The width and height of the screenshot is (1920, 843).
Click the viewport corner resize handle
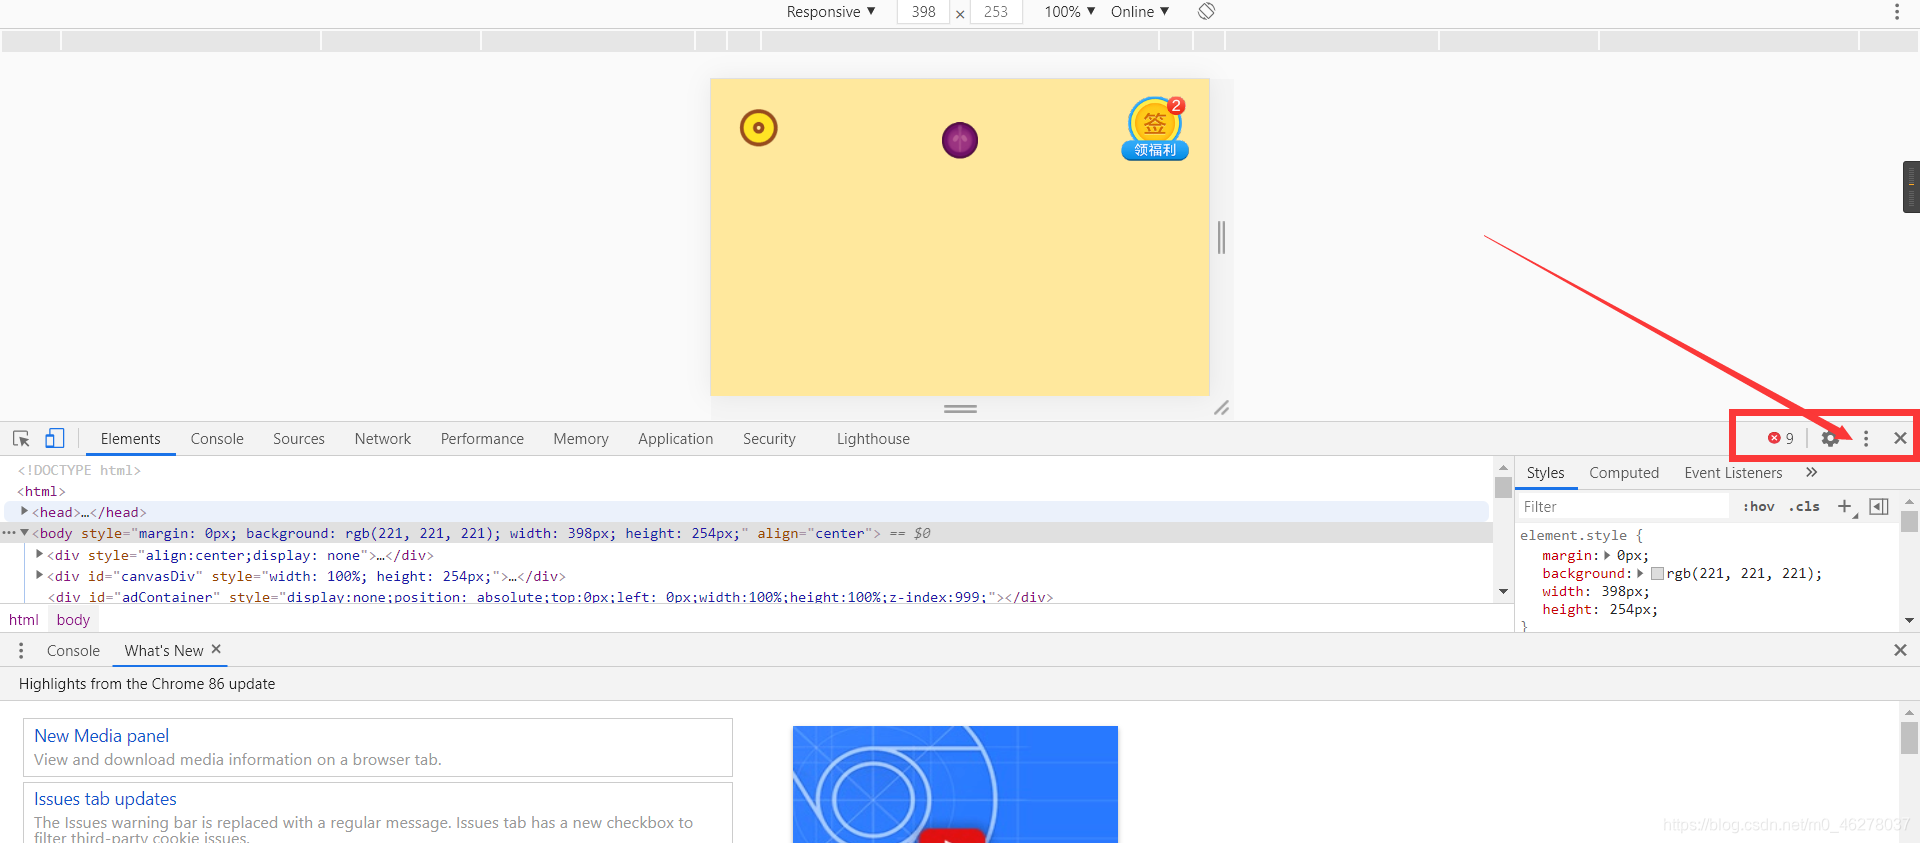1221,408
